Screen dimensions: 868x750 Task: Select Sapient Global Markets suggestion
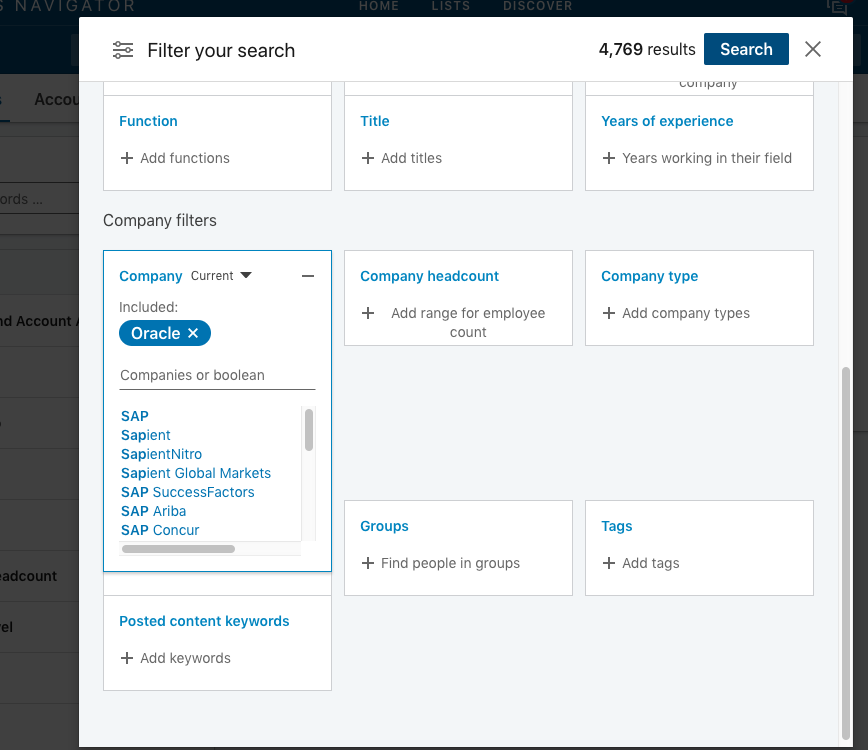tap(195, 473)
